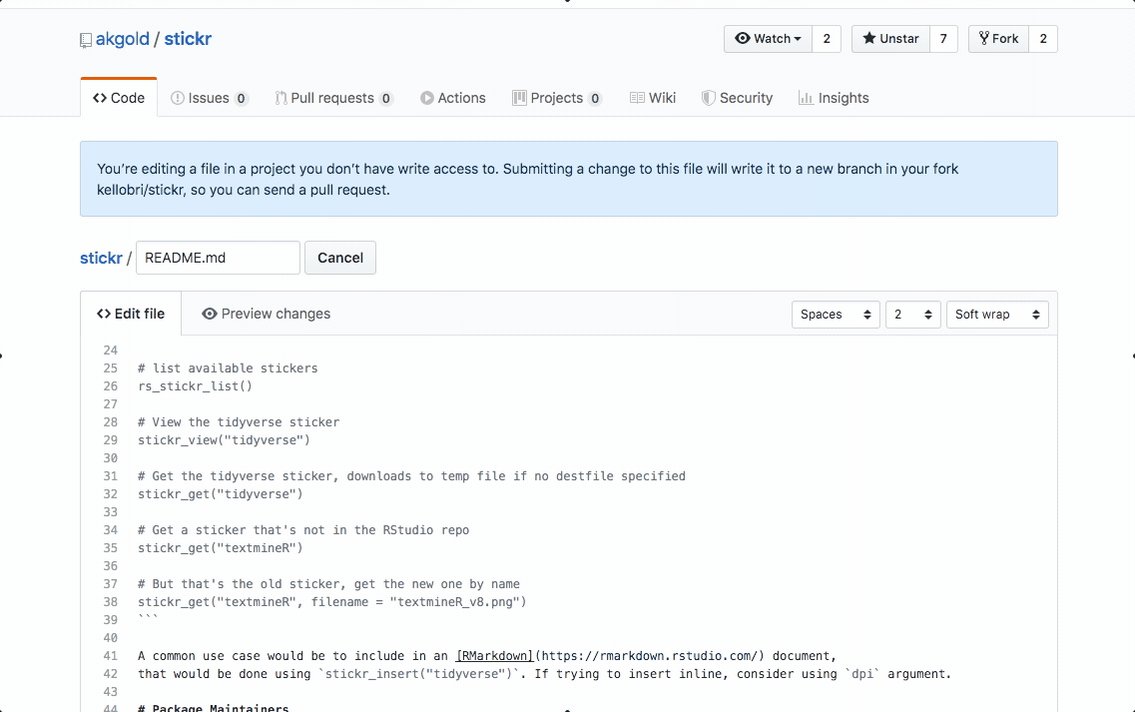Click the fork icon on Fork button
Viewport: 1135px width, 712px height.
[x=984, y=38]
